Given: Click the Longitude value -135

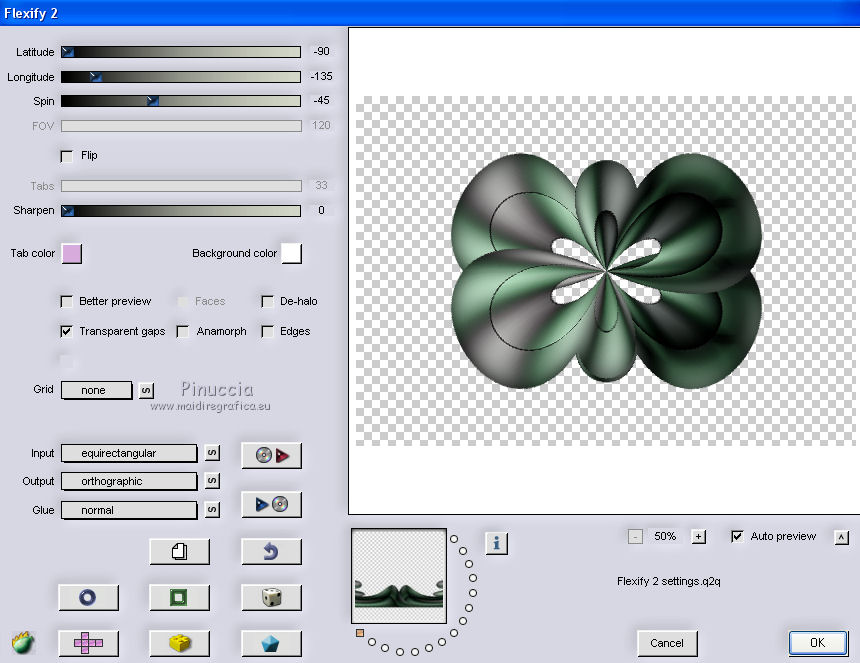Looking at the screenshot, I should [321, 76].
